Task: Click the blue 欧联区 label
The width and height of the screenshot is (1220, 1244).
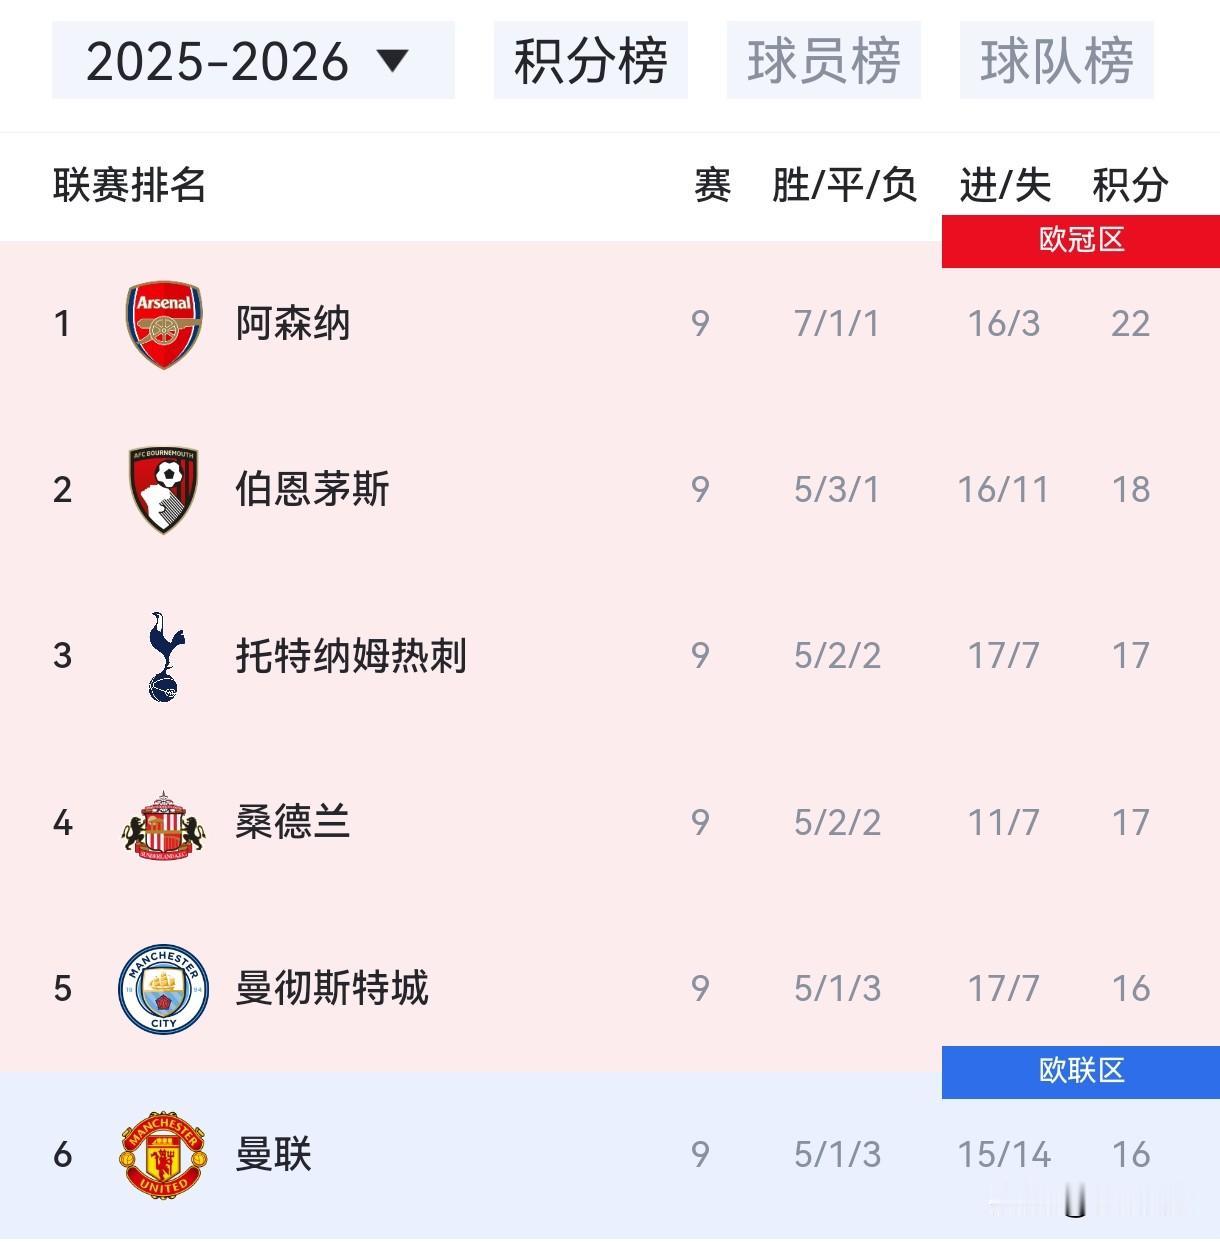Action: pos(1081,1072)
